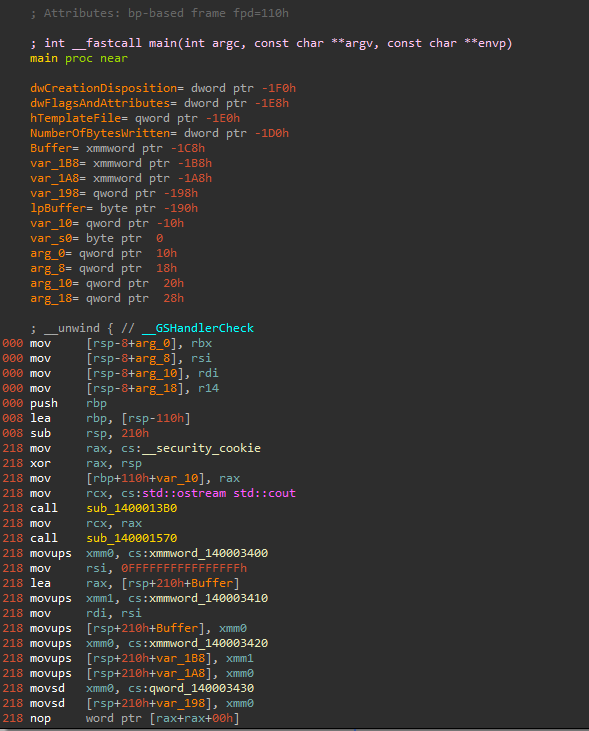Viewport: 589px width, 731px height.
Task: Click xmmword_140003410 data reference
Action: [208, 598]
